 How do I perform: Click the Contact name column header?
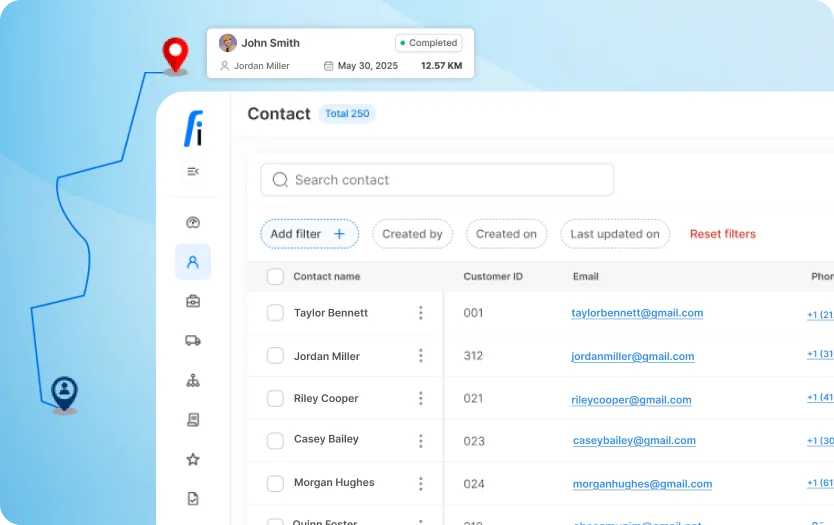[327, 277]
